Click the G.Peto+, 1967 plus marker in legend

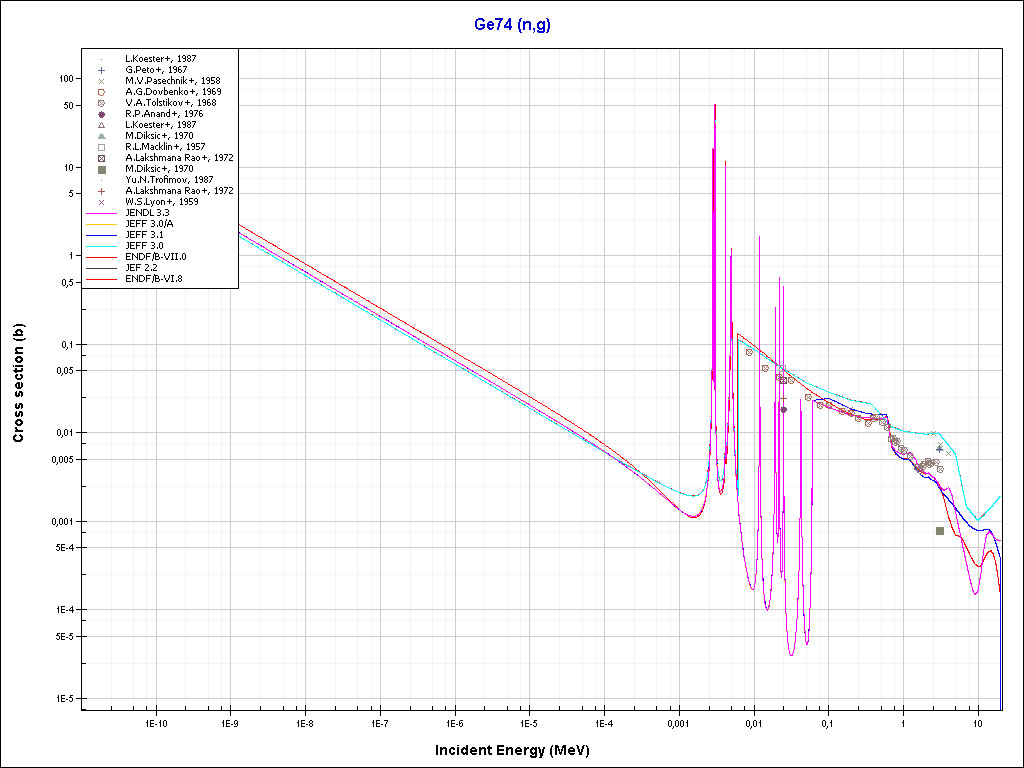point(102,70)
